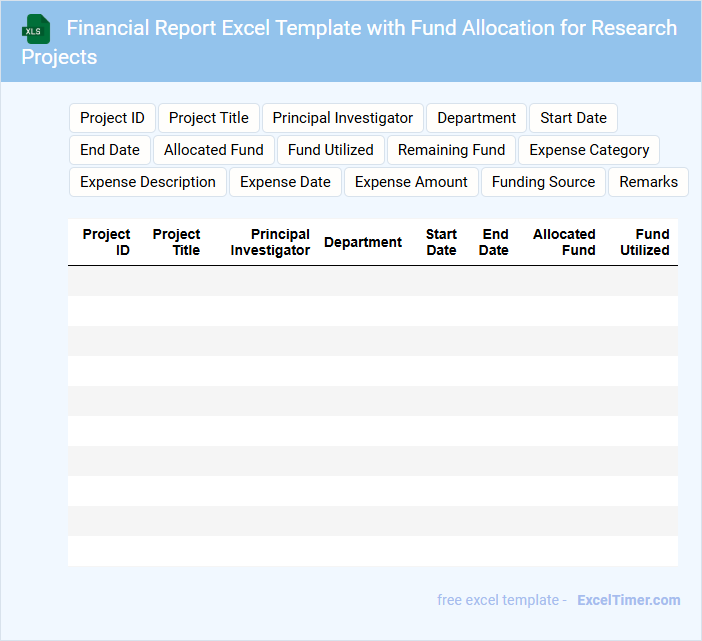Choose the Remaining Fund tag
This screenshot has width=702, height=641.
coord(451,150)
